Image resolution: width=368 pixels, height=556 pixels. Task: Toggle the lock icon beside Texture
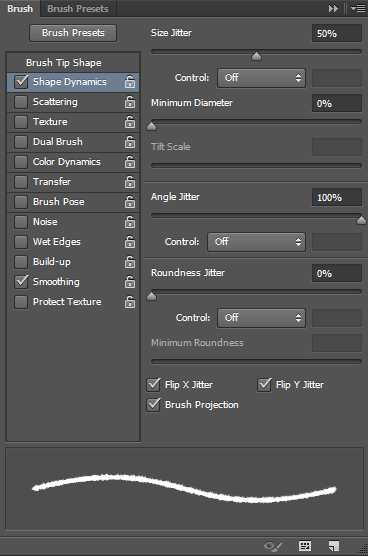130,122
